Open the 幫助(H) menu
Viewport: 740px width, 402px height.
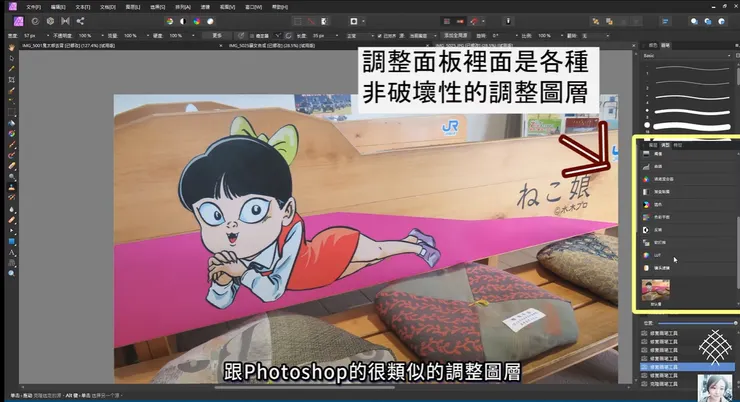(x=280, y=7)
